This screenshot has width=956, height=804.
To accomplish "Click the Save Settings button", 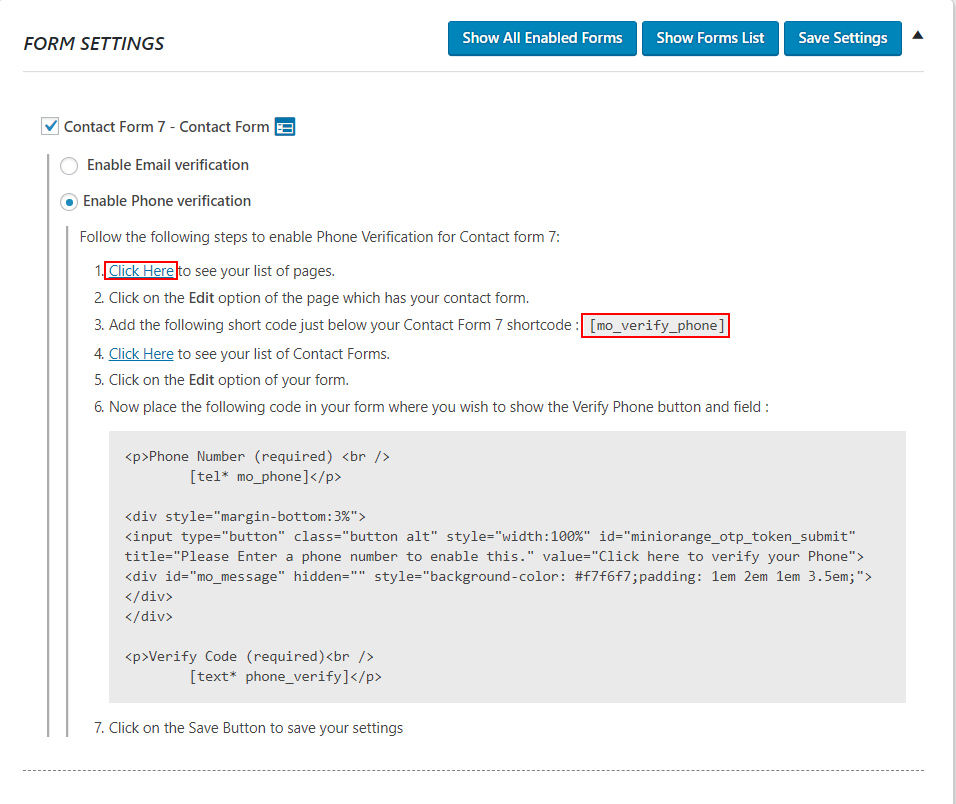I will (x=843, y=38).
